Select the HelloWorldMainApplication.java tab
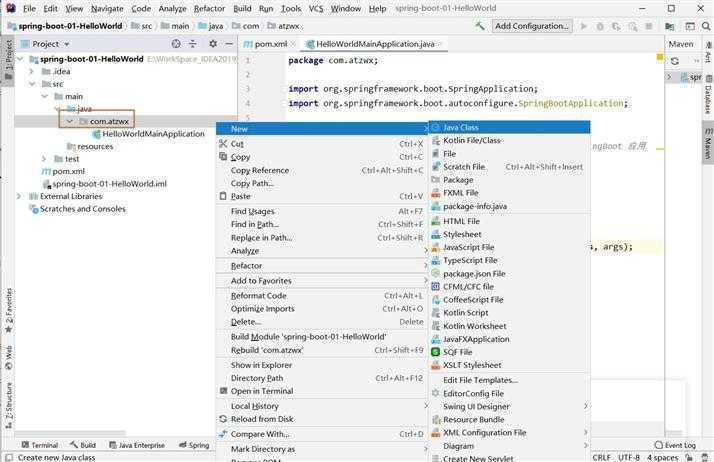 pyautogui.click(x=375, y=44)
